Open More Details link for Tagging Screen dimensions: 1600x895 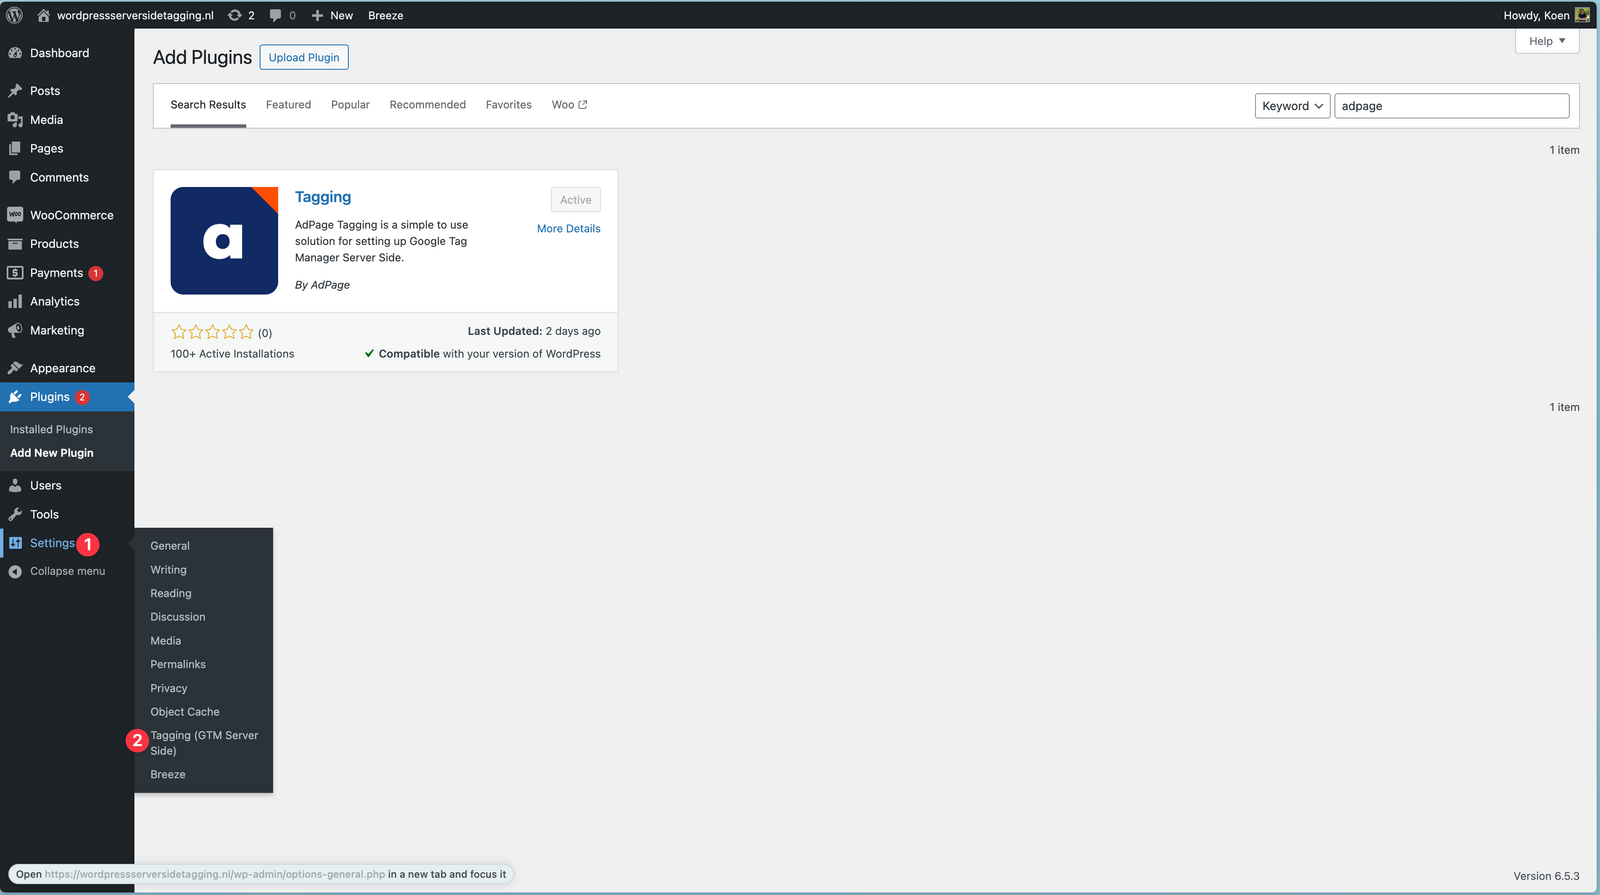click(568, 229)
